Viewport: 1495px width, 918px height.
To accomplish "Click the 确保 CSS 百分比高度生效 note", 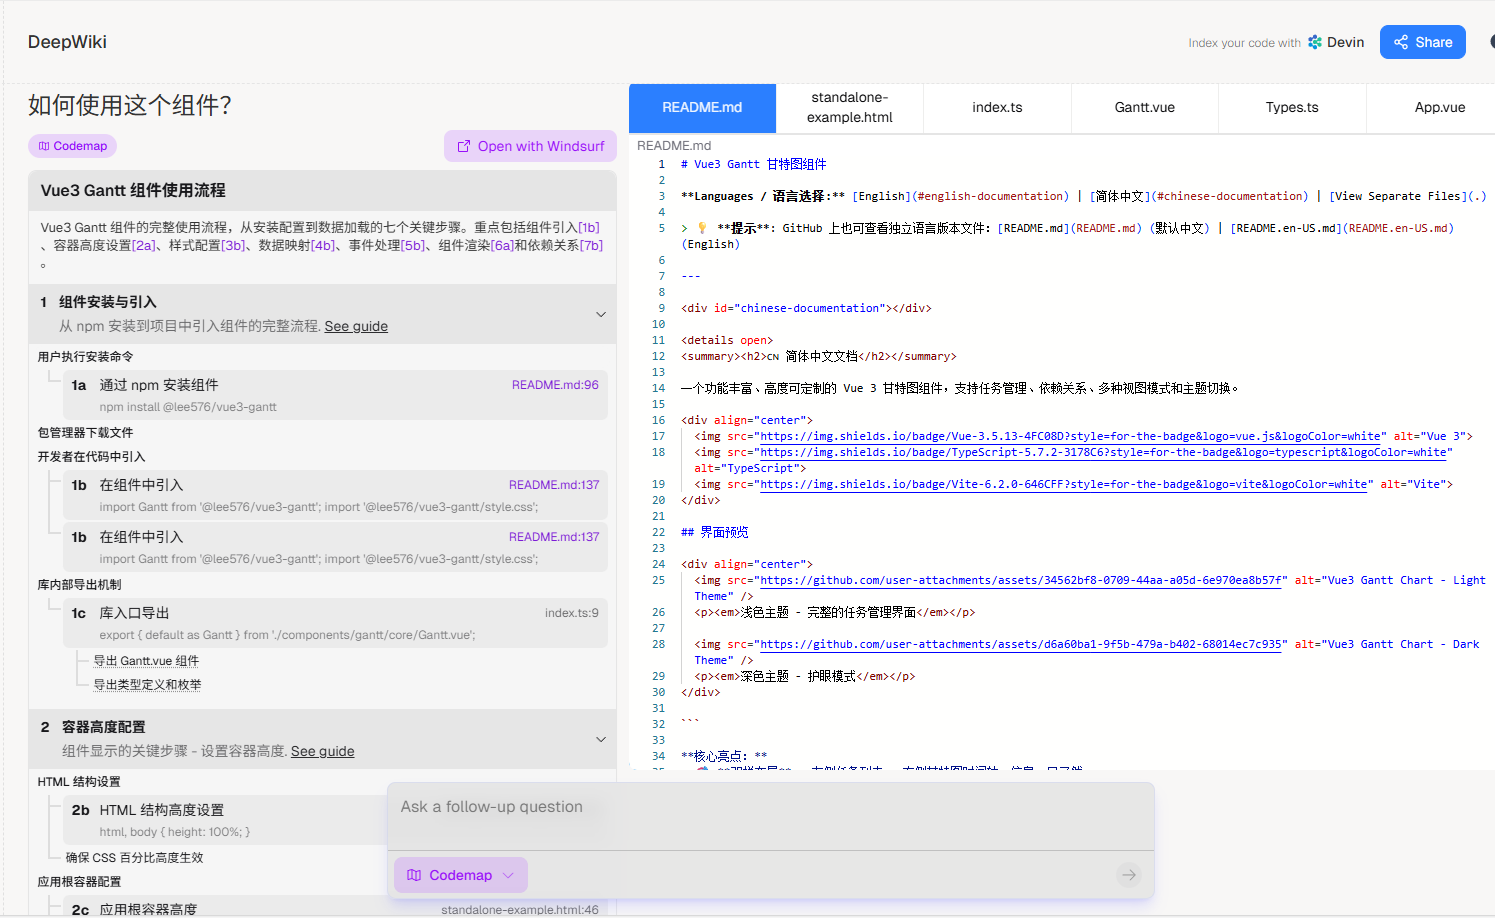I will pos(134,858).
